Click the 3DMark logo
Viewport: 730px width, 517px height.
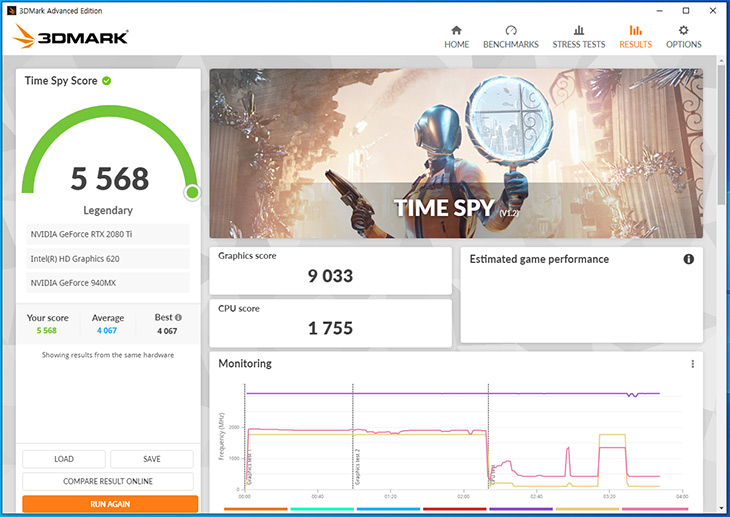pos(70,36)
